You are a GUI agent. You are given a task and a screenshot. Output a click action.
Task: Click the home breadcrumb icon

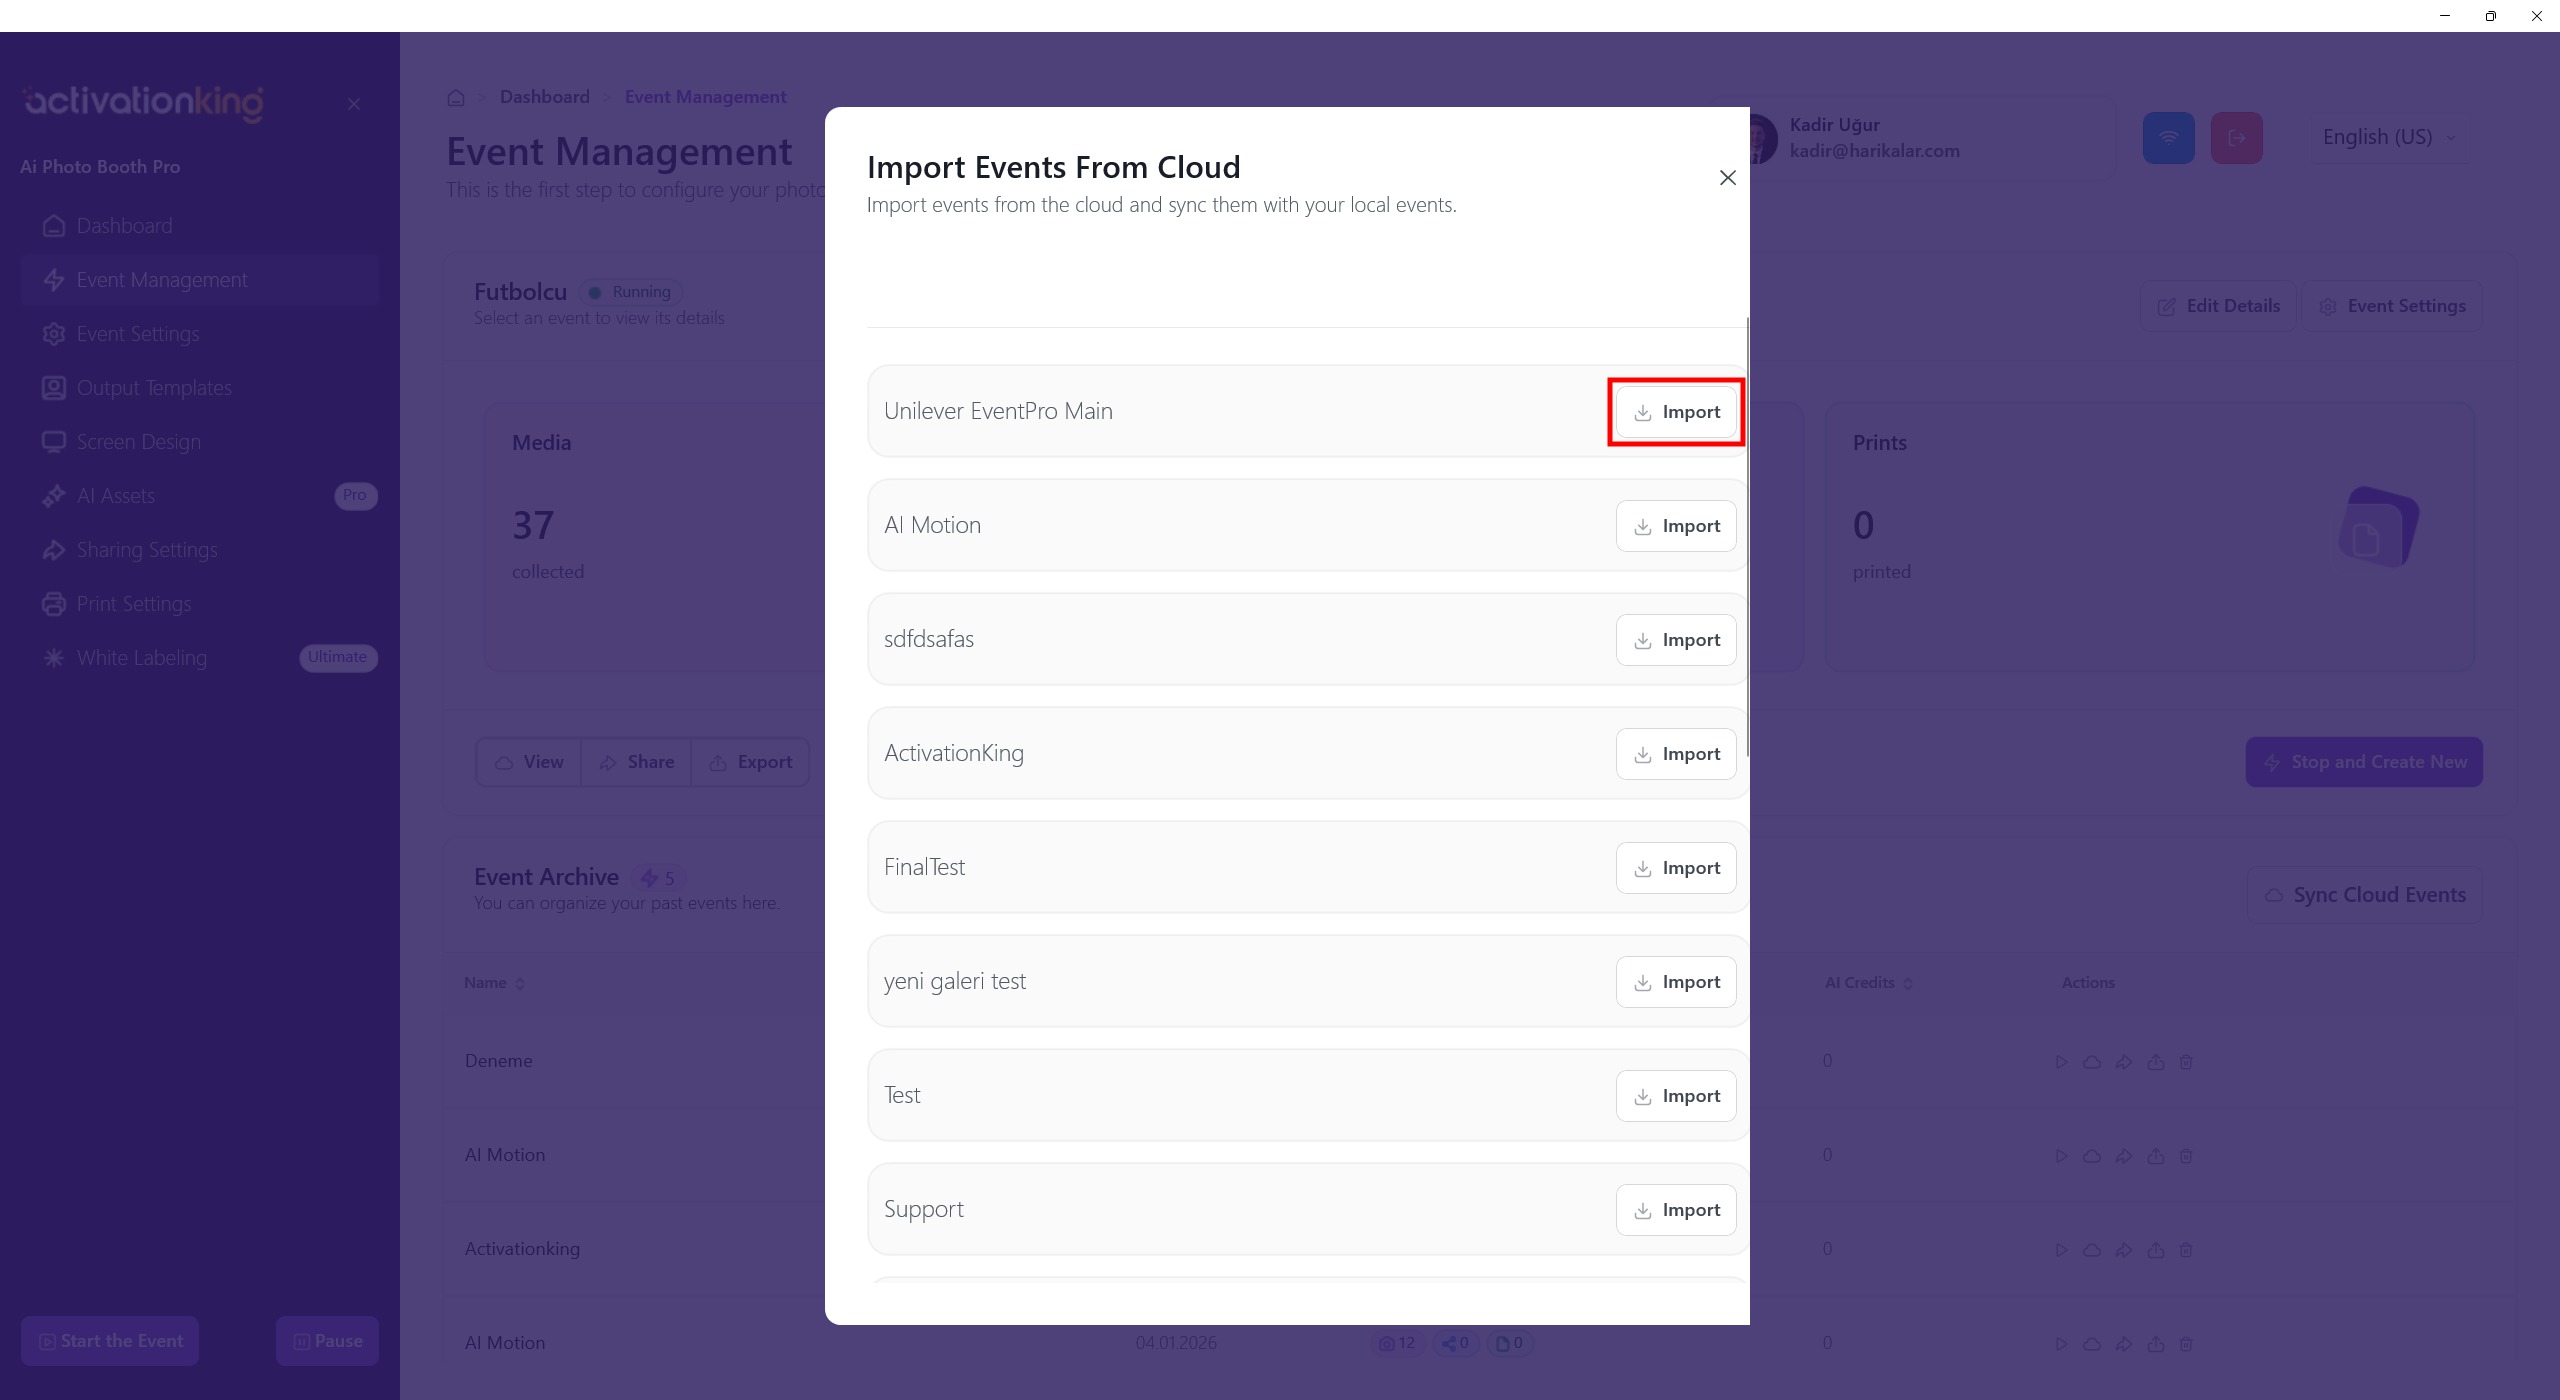[x=456, y=97]
